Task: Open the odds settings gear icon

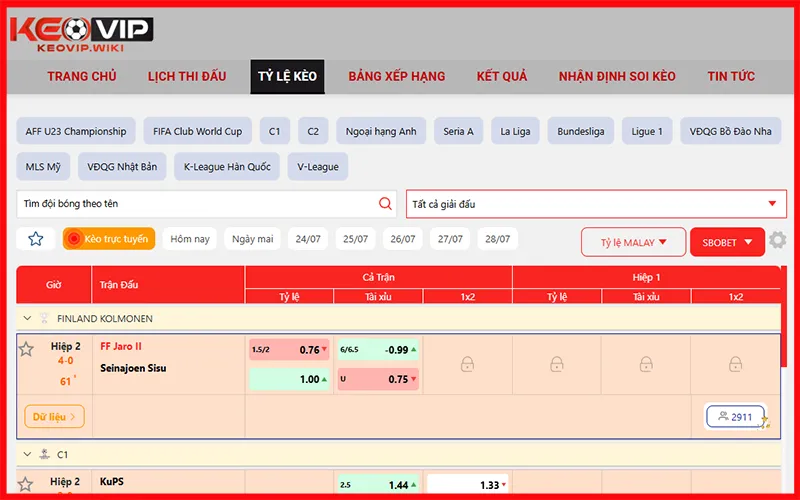Action: (x=777, y=241)
